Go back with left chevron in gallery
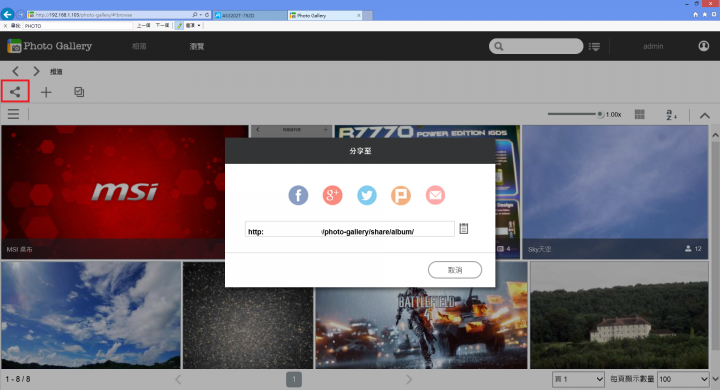The height and width of the screenshot is (390, 720). point(16,71)
